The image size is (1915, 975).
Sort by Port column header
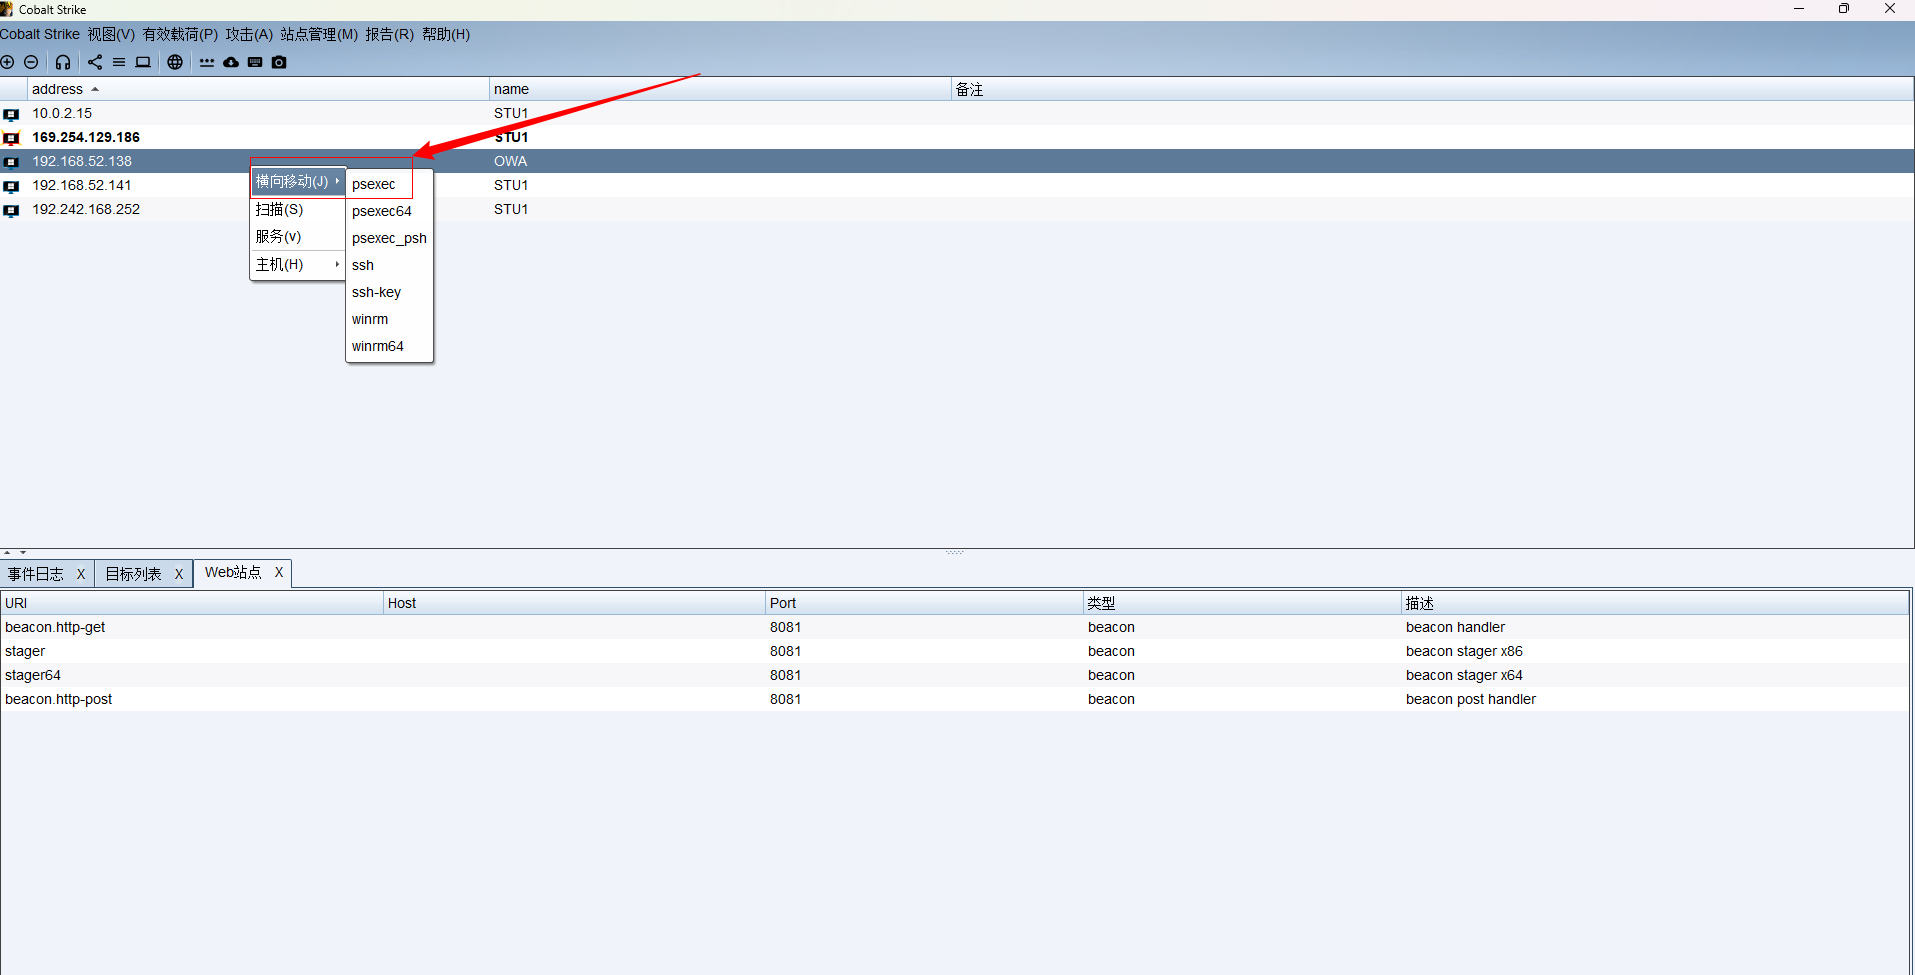pyautogui.click(x=924, y=603)
